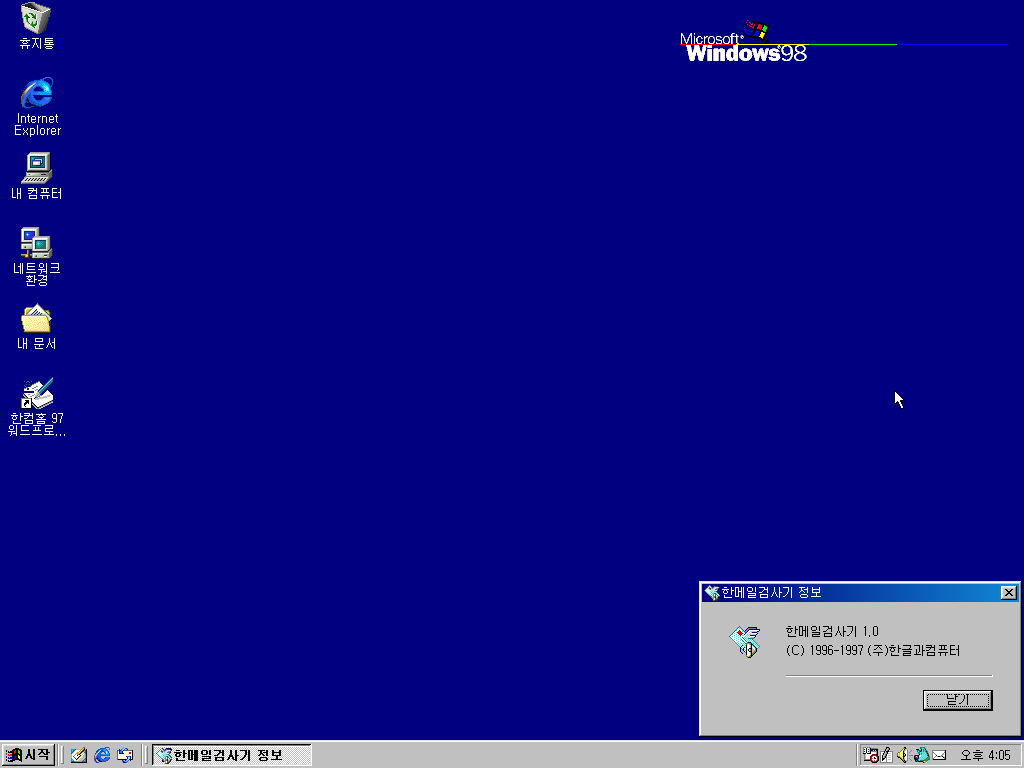Close the 한메일검사기 정보 dialog with X
This screenshot has height=768, width=1024.
[x=1008, y=592]
